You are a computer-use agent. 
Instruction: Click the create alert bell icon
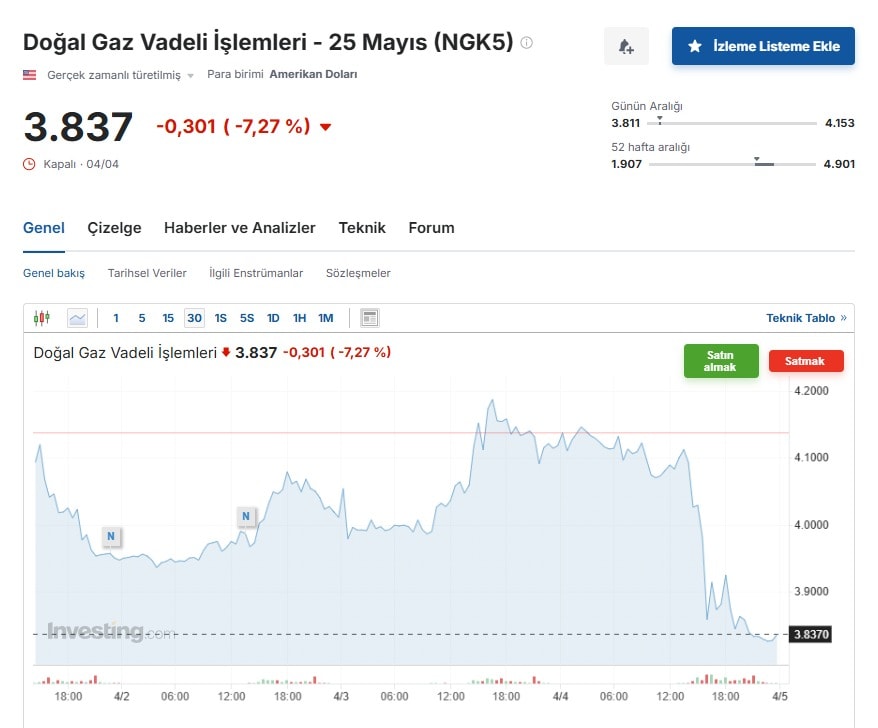click(626, 46)
